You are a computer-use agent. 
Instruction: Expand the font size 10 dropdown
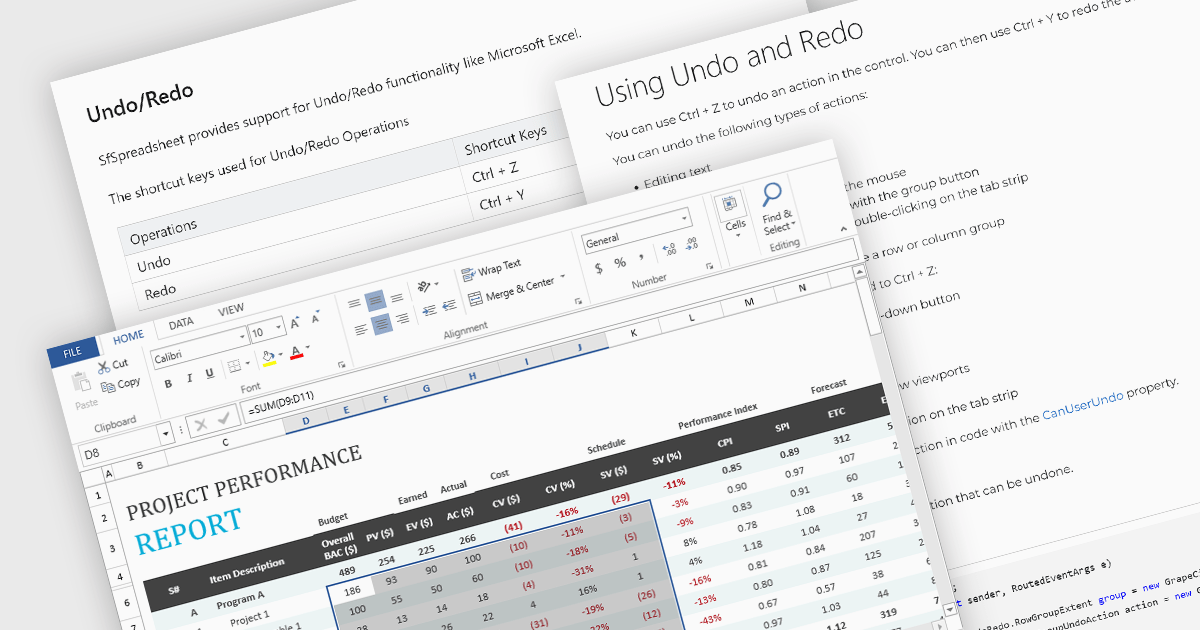279,329
